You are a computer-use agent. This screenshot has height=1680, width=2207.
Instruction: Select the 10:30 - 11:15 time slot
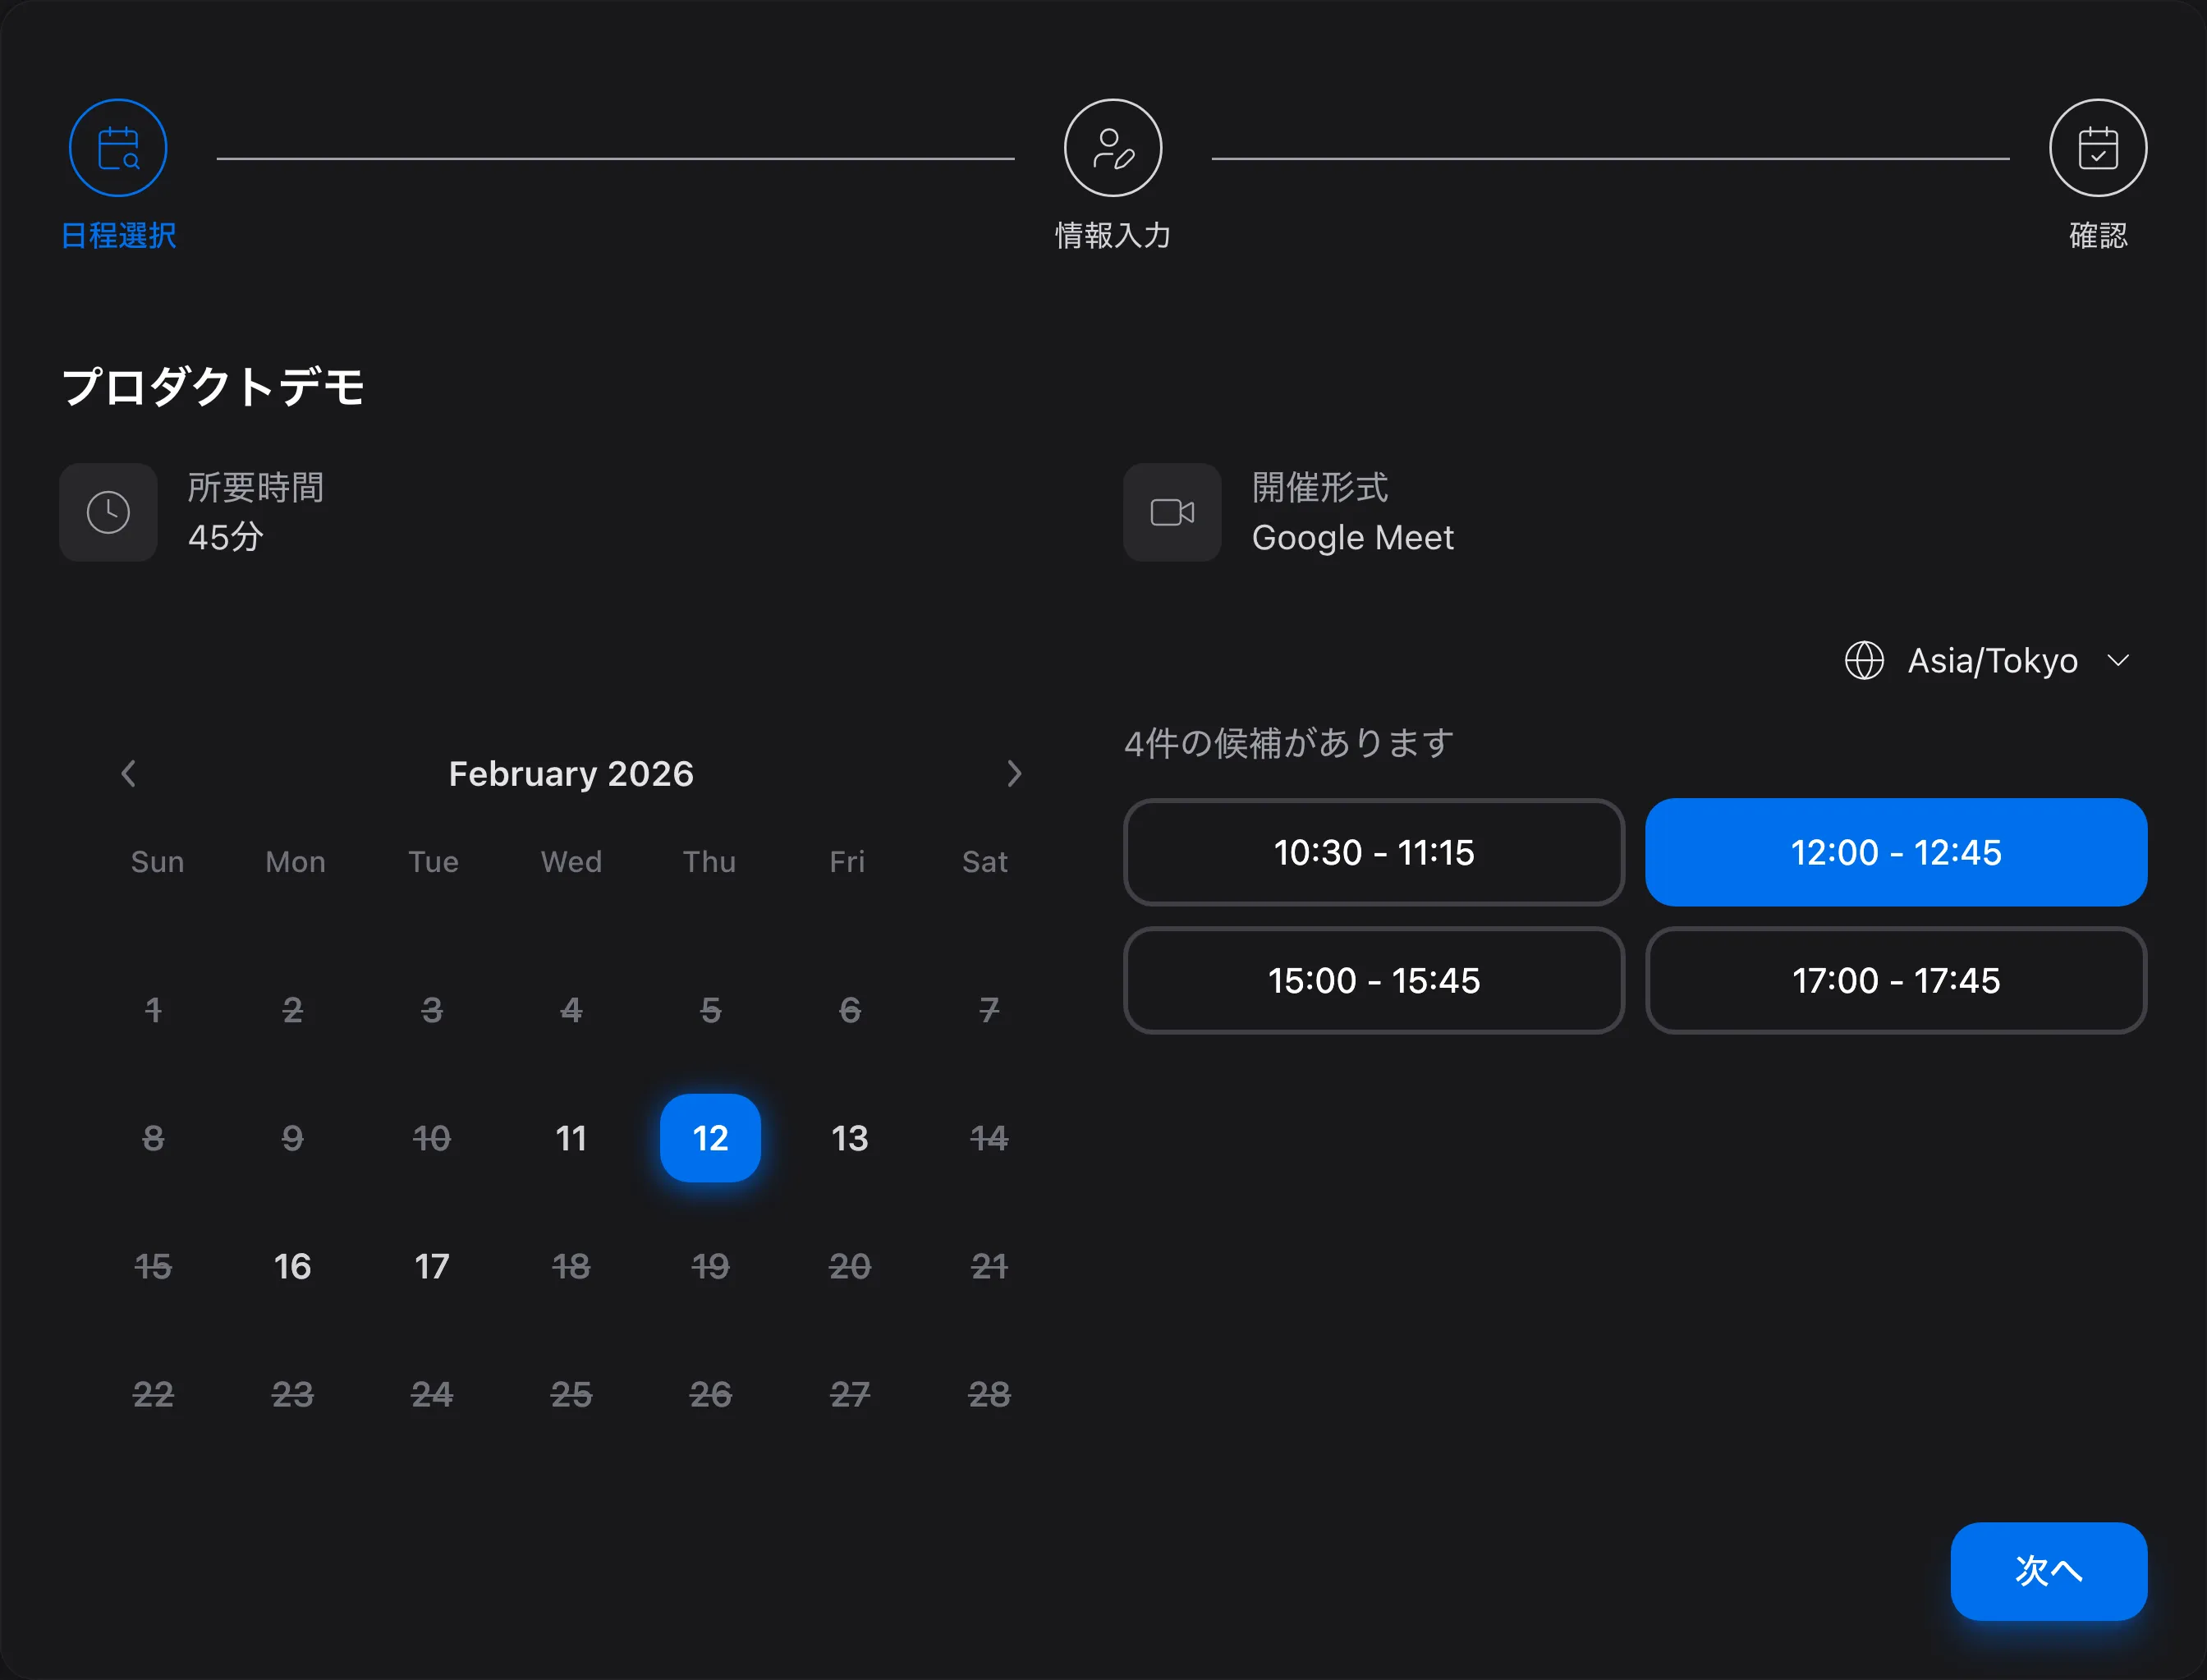[x=1373, y=852]
